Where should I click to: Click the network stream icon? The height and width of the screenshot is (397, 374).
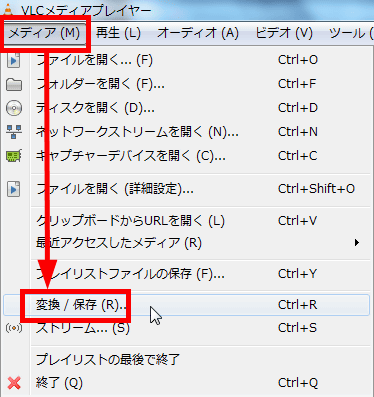pos(14,132)
